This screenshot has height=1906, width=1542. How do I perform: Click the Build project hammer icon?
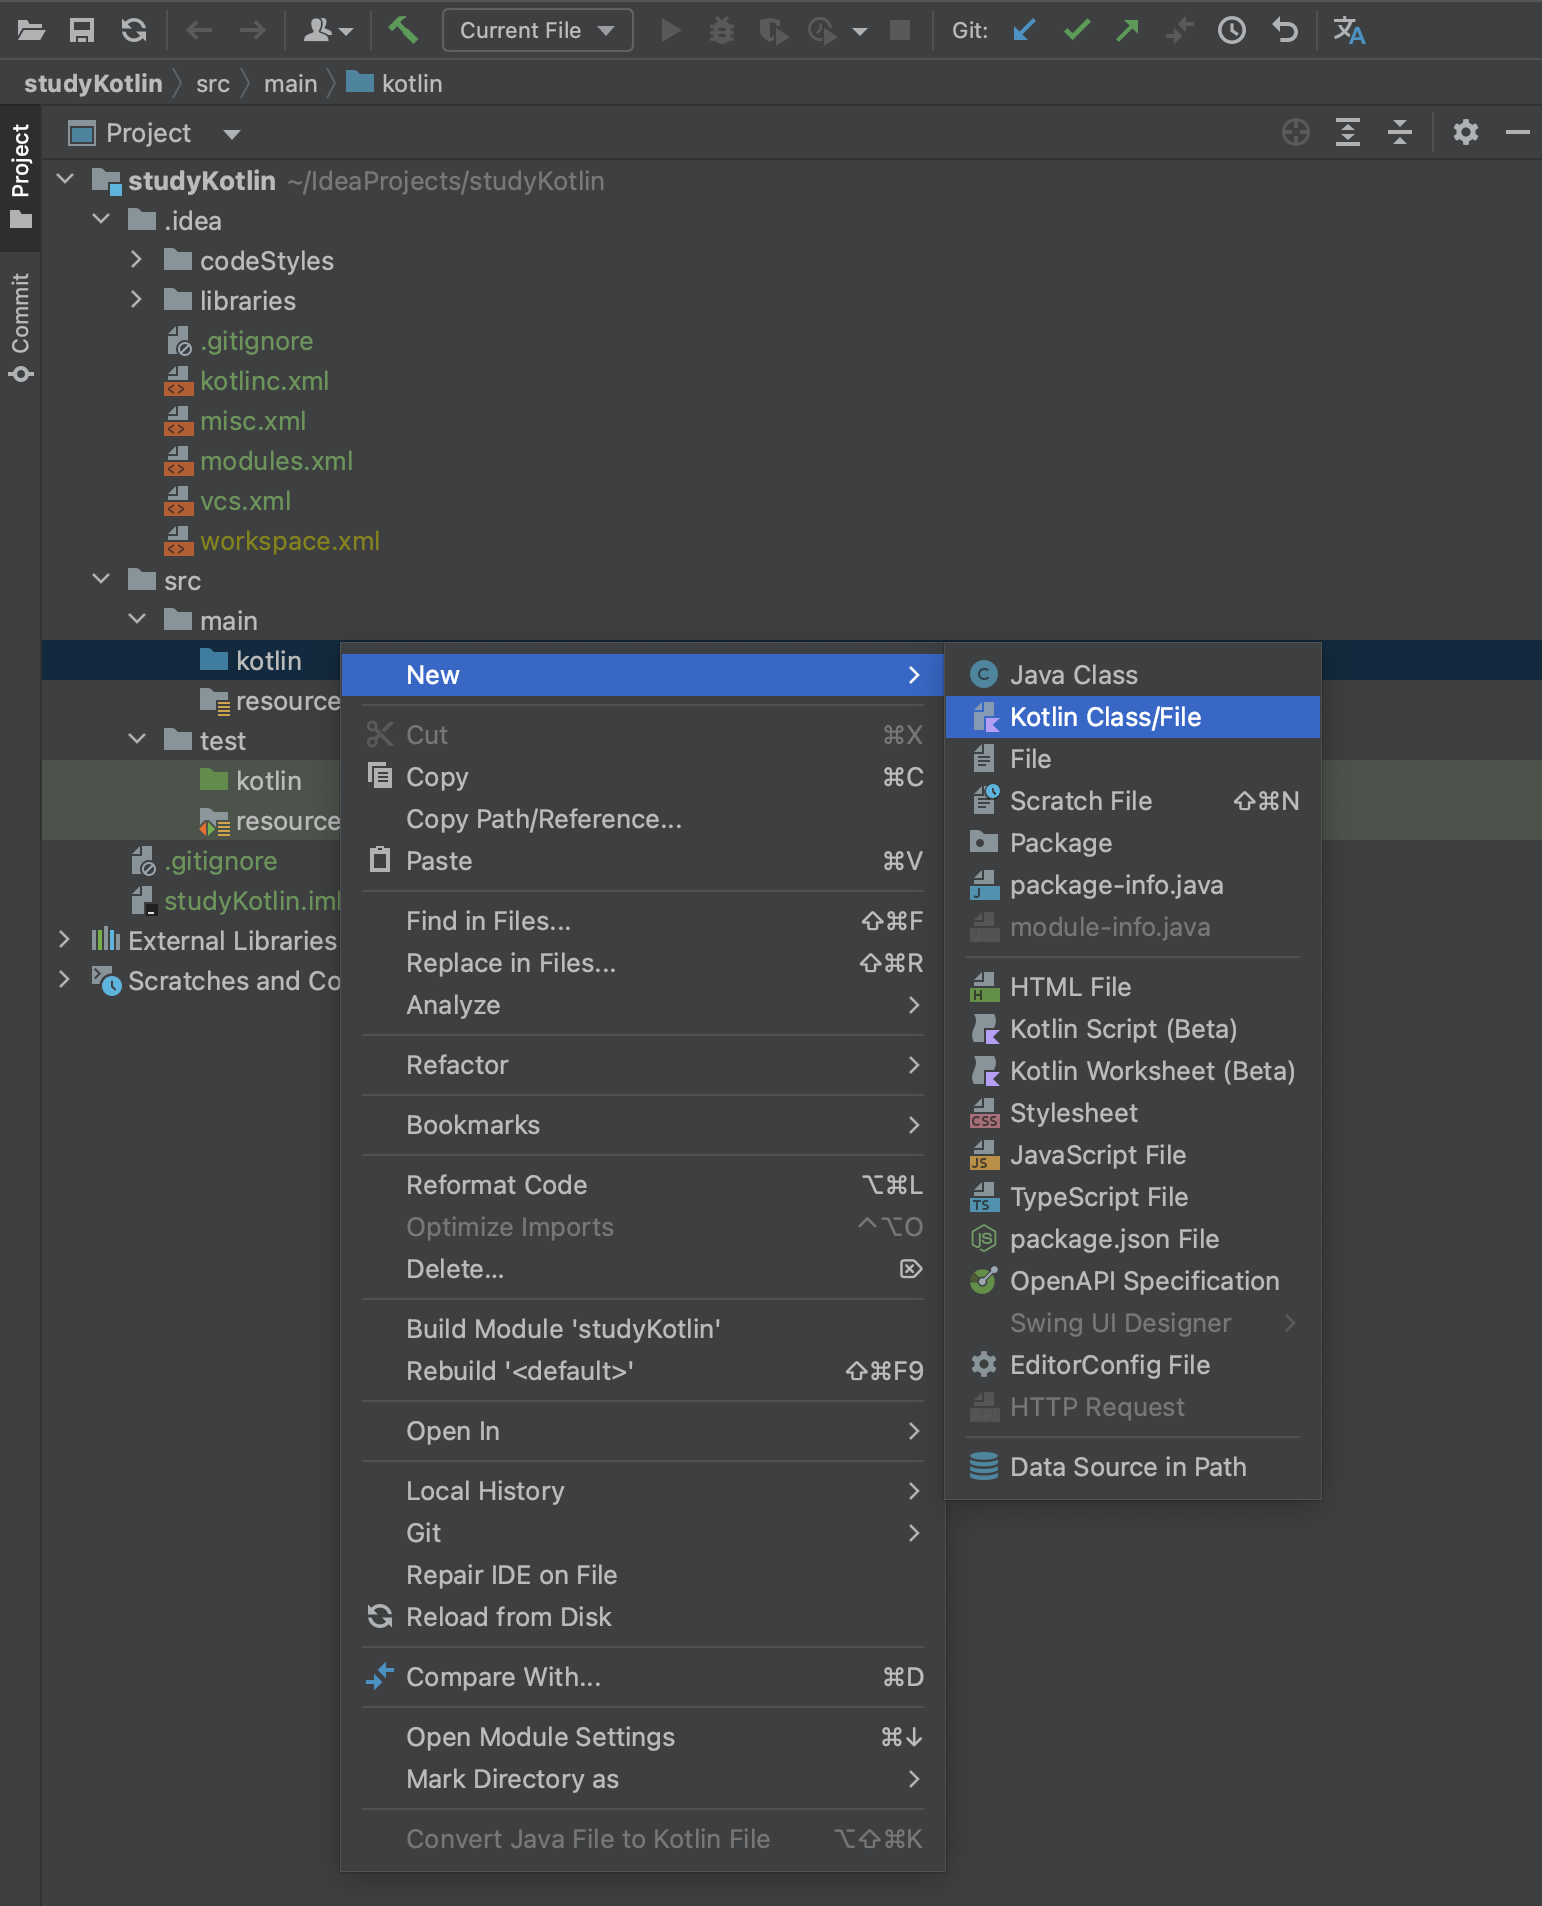(x=403, y=30)
